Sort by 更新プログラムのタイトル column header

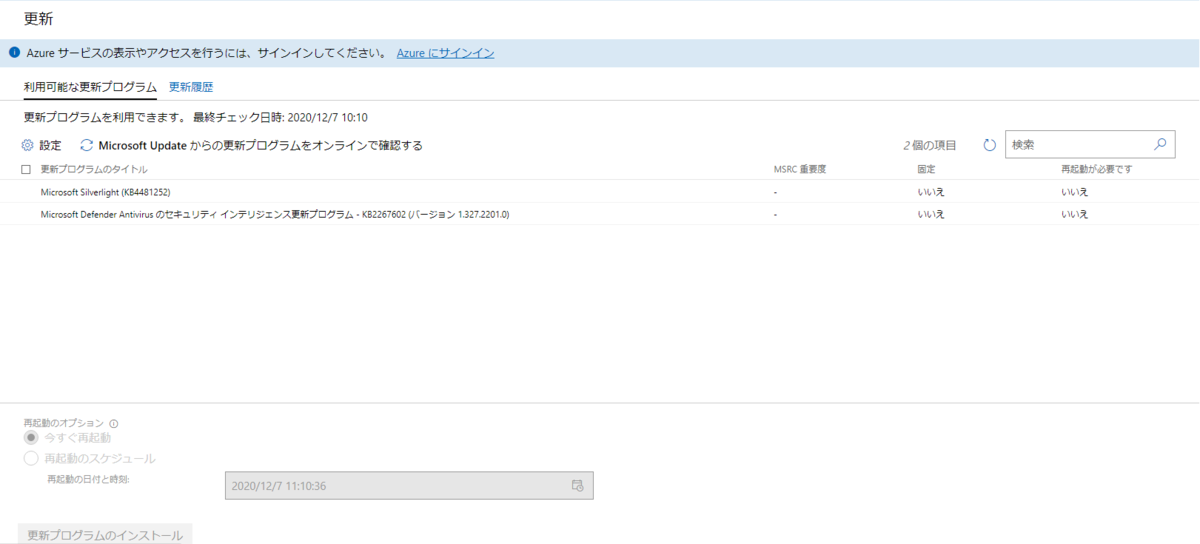(x=94, y=169)
